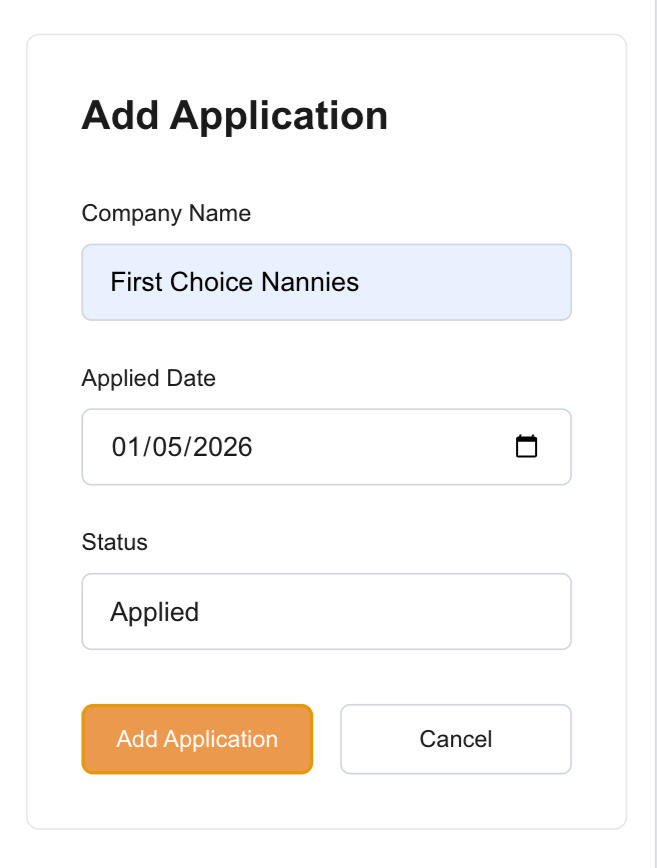The height and width of the screenshot is (868, 657).
Task: Click the Company Name label
Action: (166, 213)
